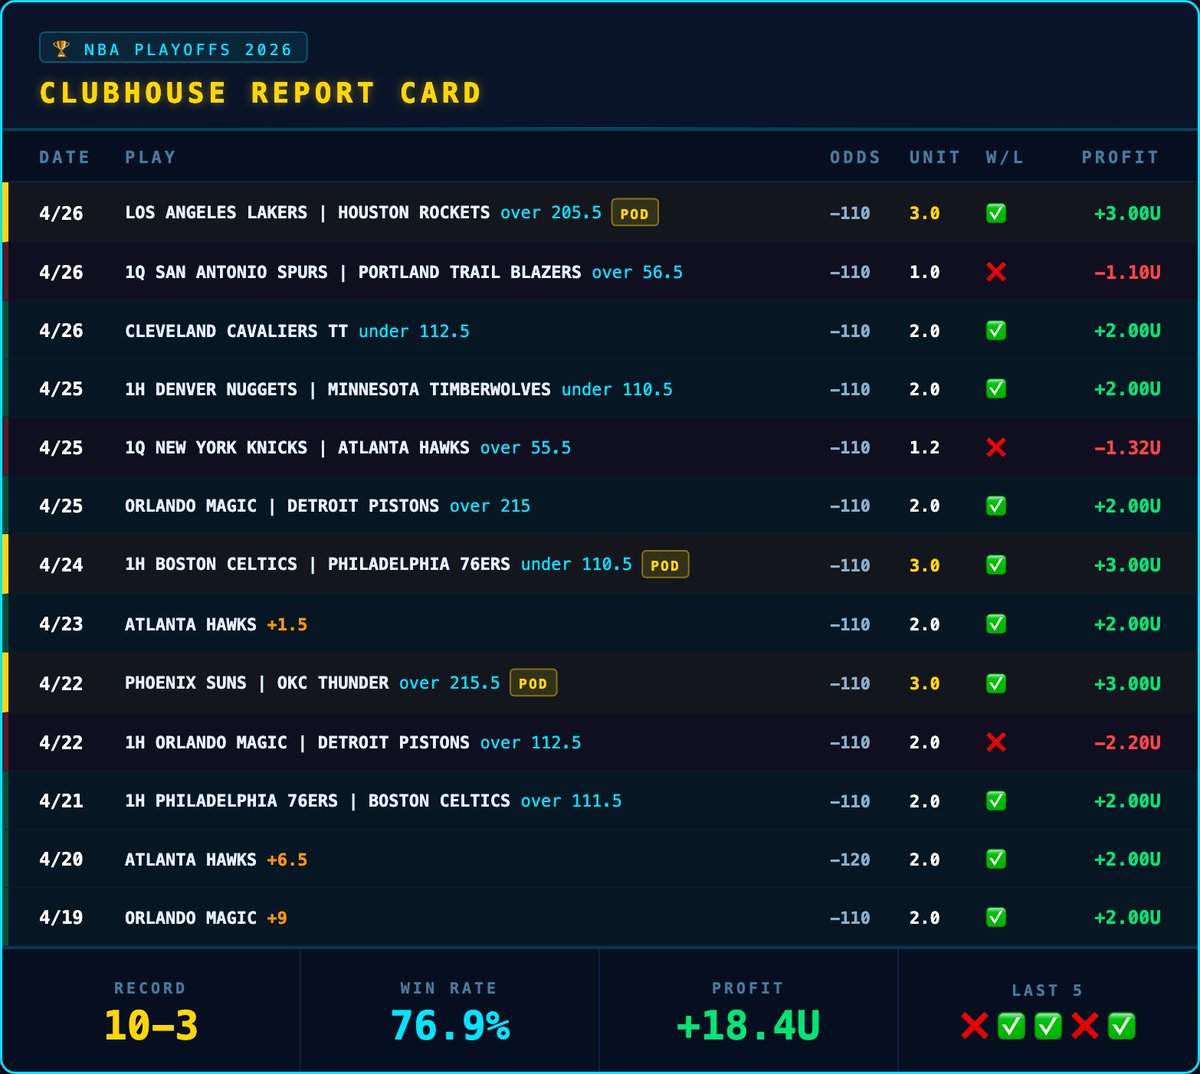
Task: Click the win checkmark for Suns | OKC Thunder
Action: [x=996, y=683]
